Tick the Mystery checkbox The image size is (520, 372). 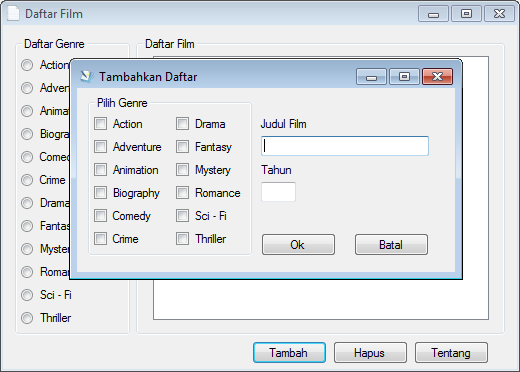click(x=182, y=170)
